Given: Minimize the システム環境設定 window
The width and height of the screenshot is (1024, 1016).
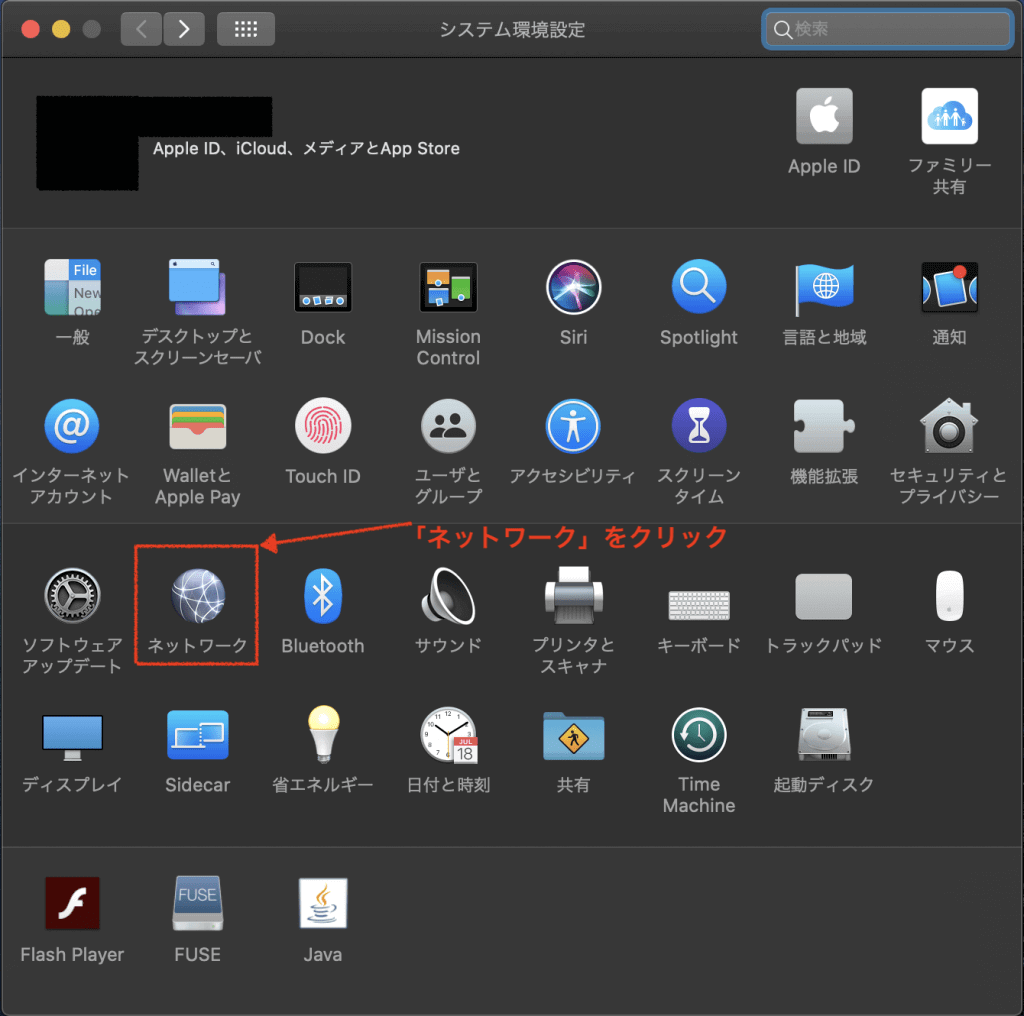Looking at the screenshot, I should click(61, 29).
